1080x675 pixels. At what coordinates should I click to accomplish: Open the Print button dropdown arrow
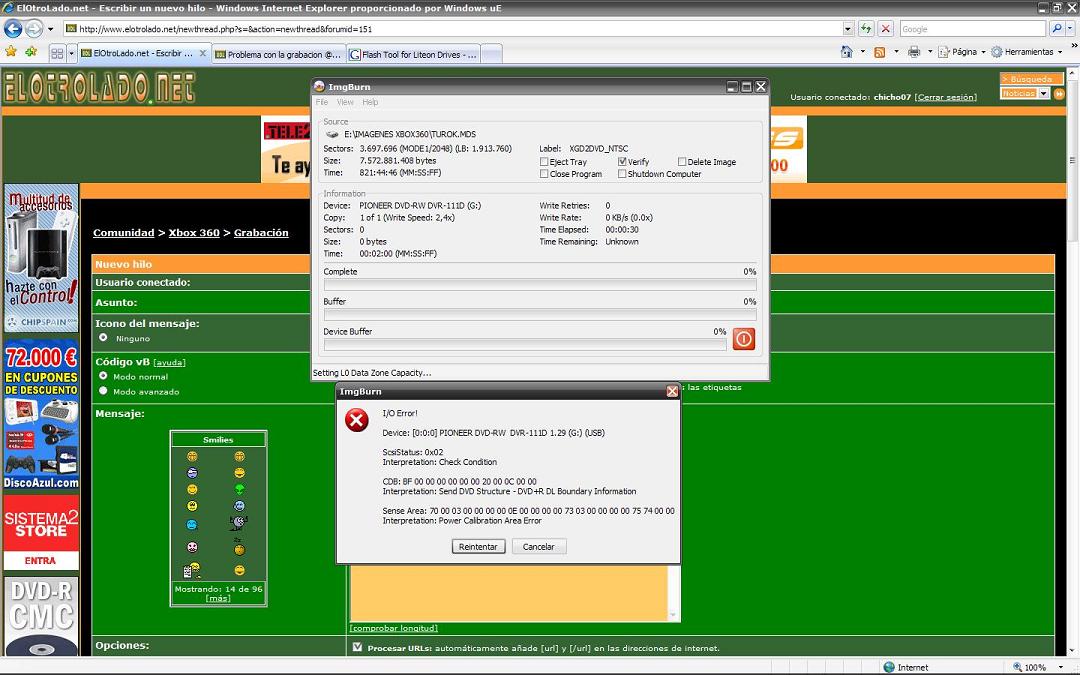coord(930,52)
